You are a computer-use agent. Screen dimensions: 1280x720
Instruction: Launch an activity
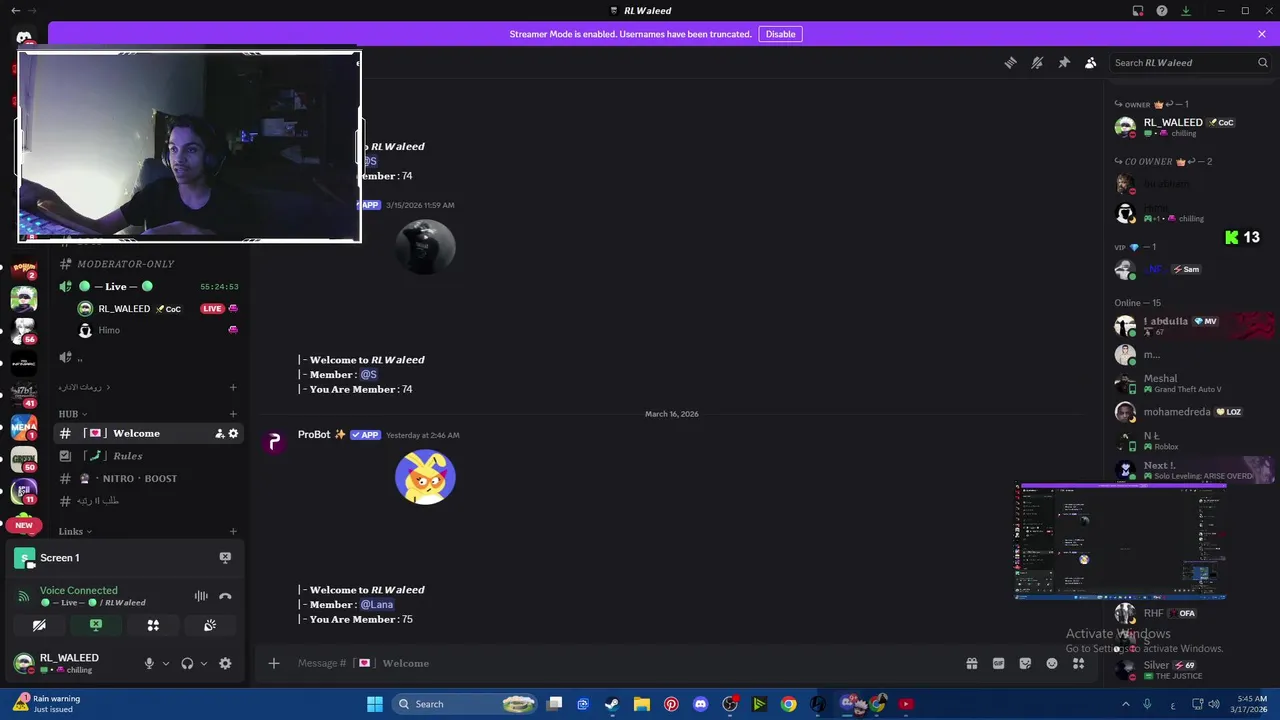(153, 625)
